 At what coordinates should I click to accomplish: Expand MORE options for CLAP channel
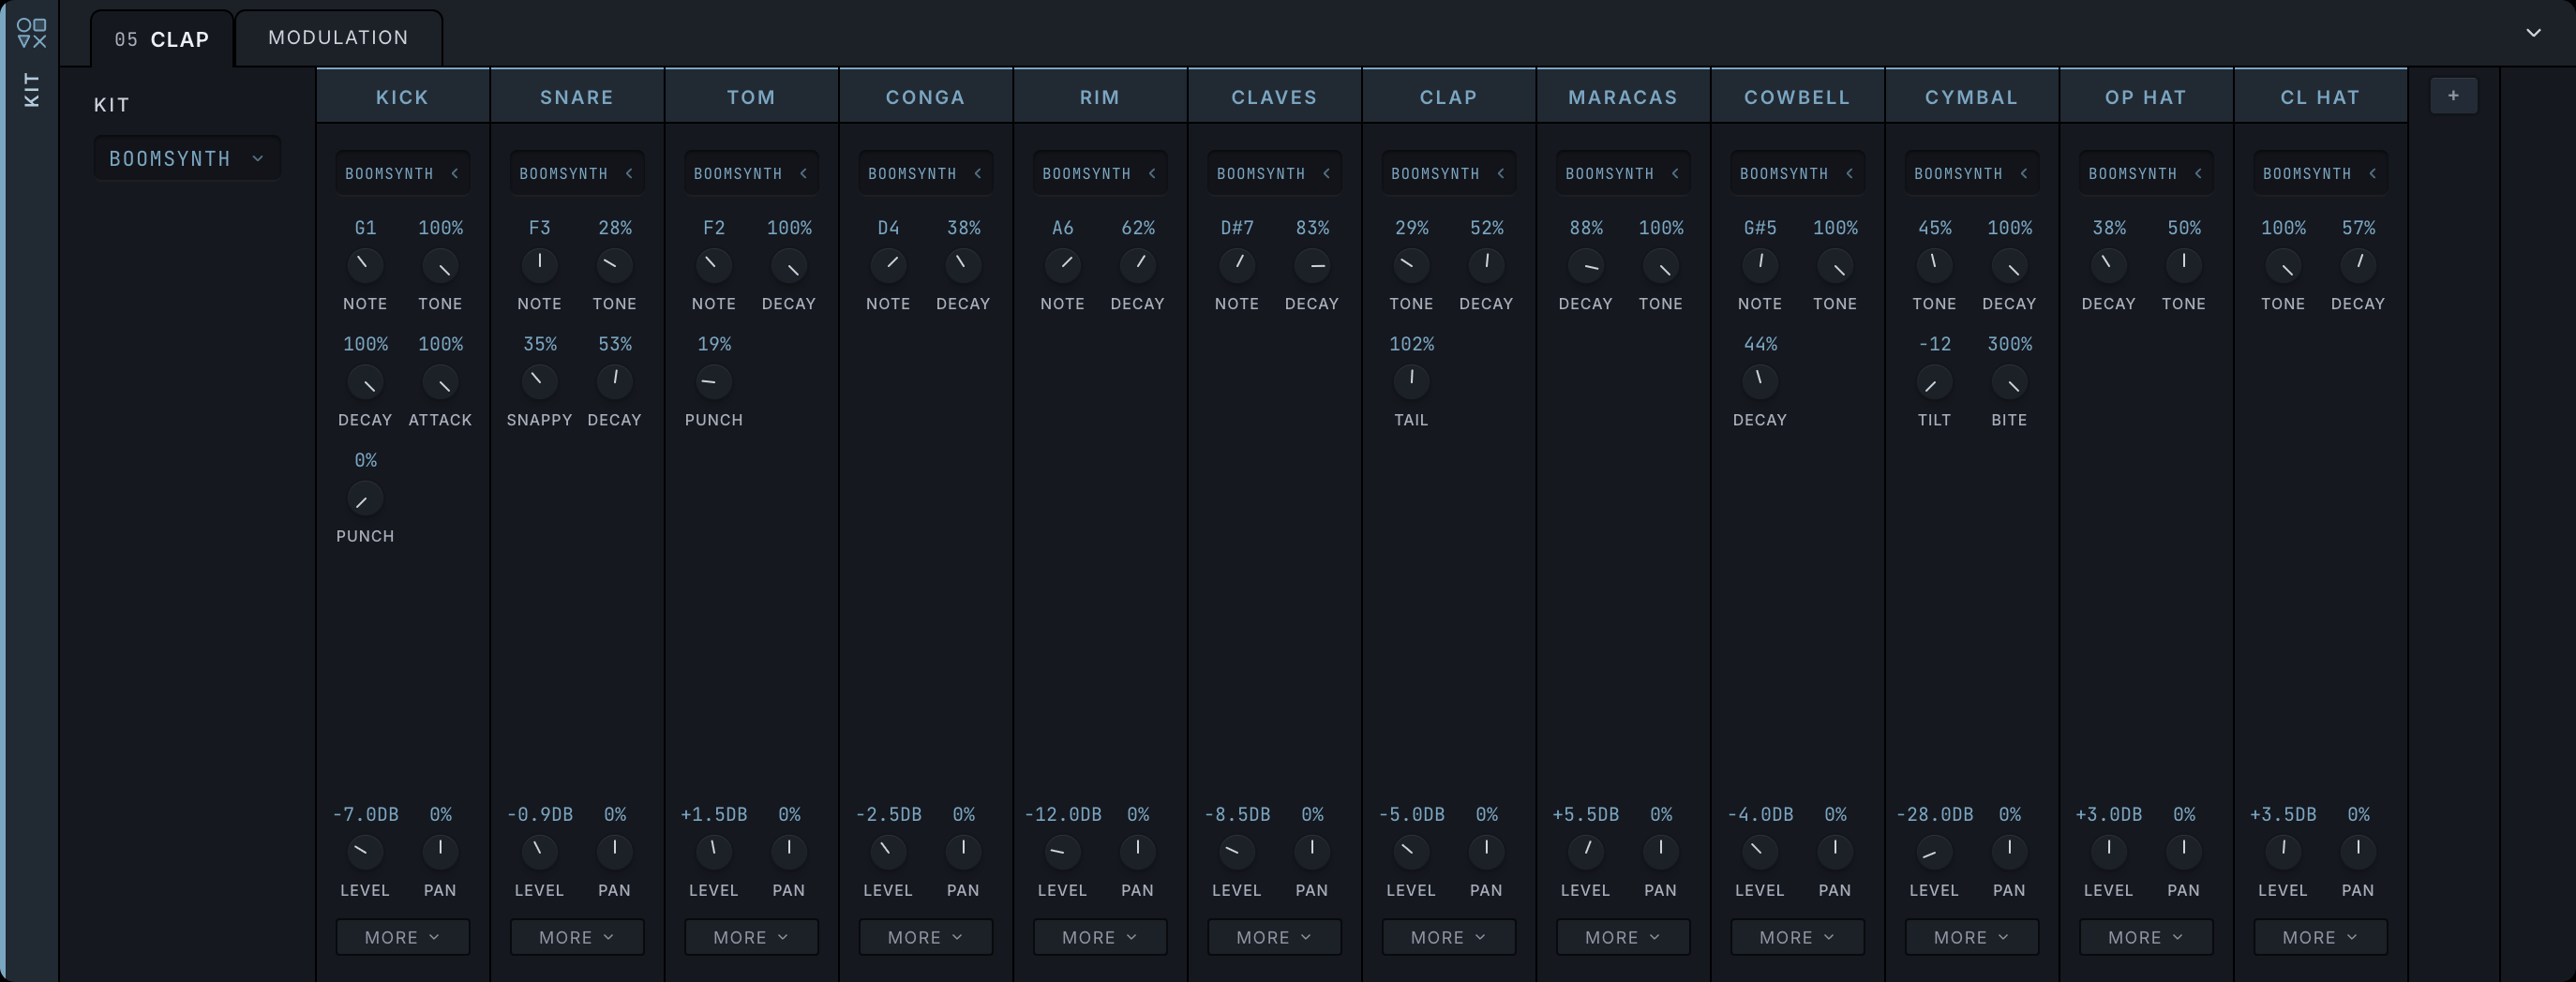[1448, 937]
